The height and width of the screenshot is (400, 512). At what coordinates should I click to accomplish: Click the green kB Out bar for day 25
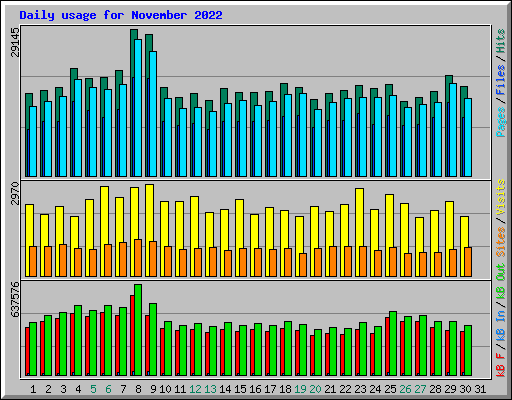tap(393, 343)
